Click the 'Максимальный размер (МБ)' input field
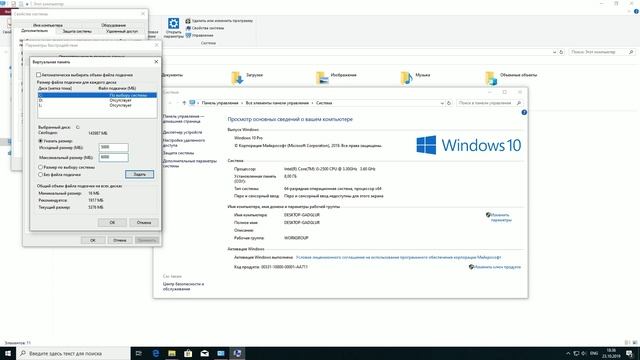Screen dimensions: 640x360 pos(113,157)
